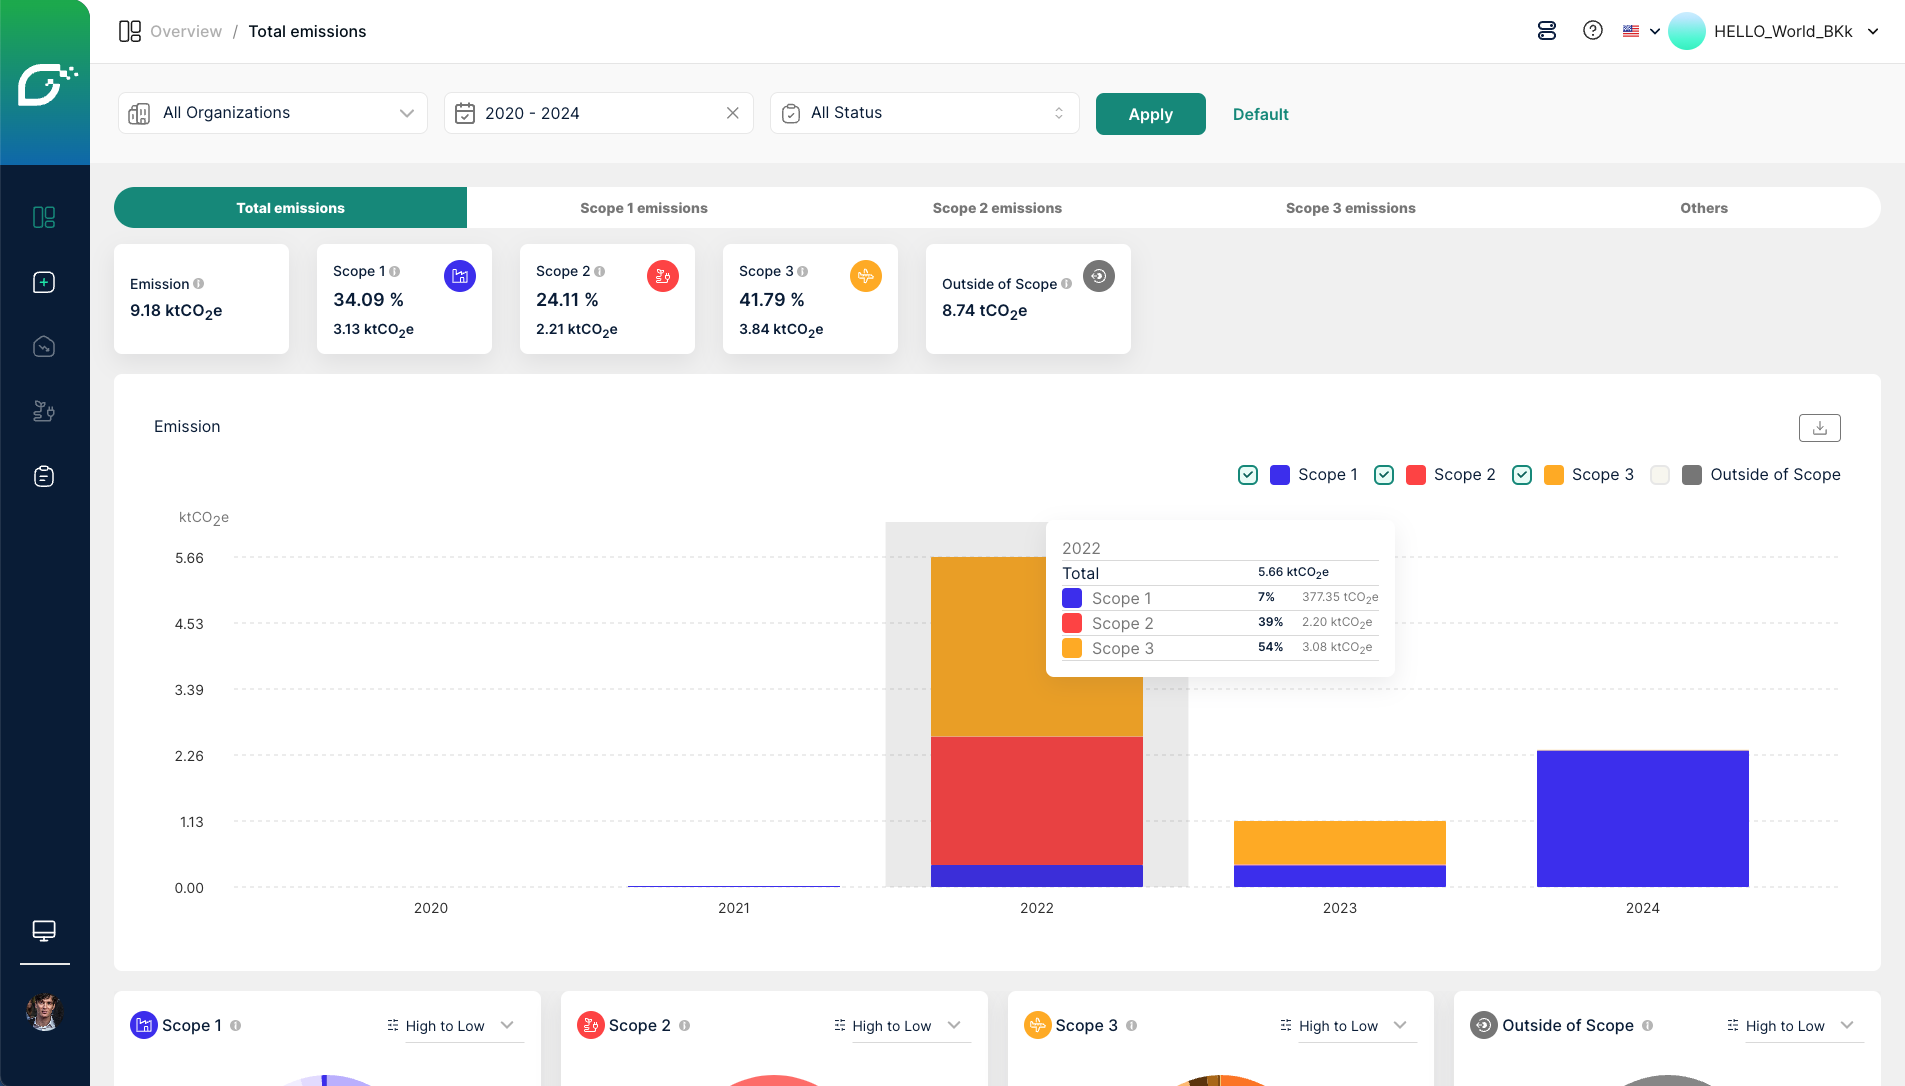Select the Others tab
Image resolution: width=1905 pixels, height=1086 pixels.
click(1703, 208)
